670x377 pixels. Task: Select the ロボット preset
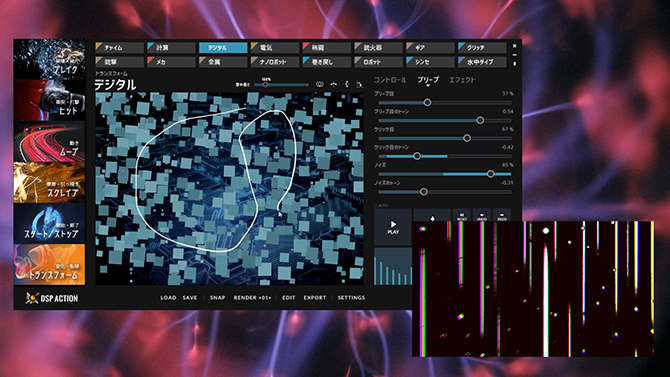[x=378, y=62]
